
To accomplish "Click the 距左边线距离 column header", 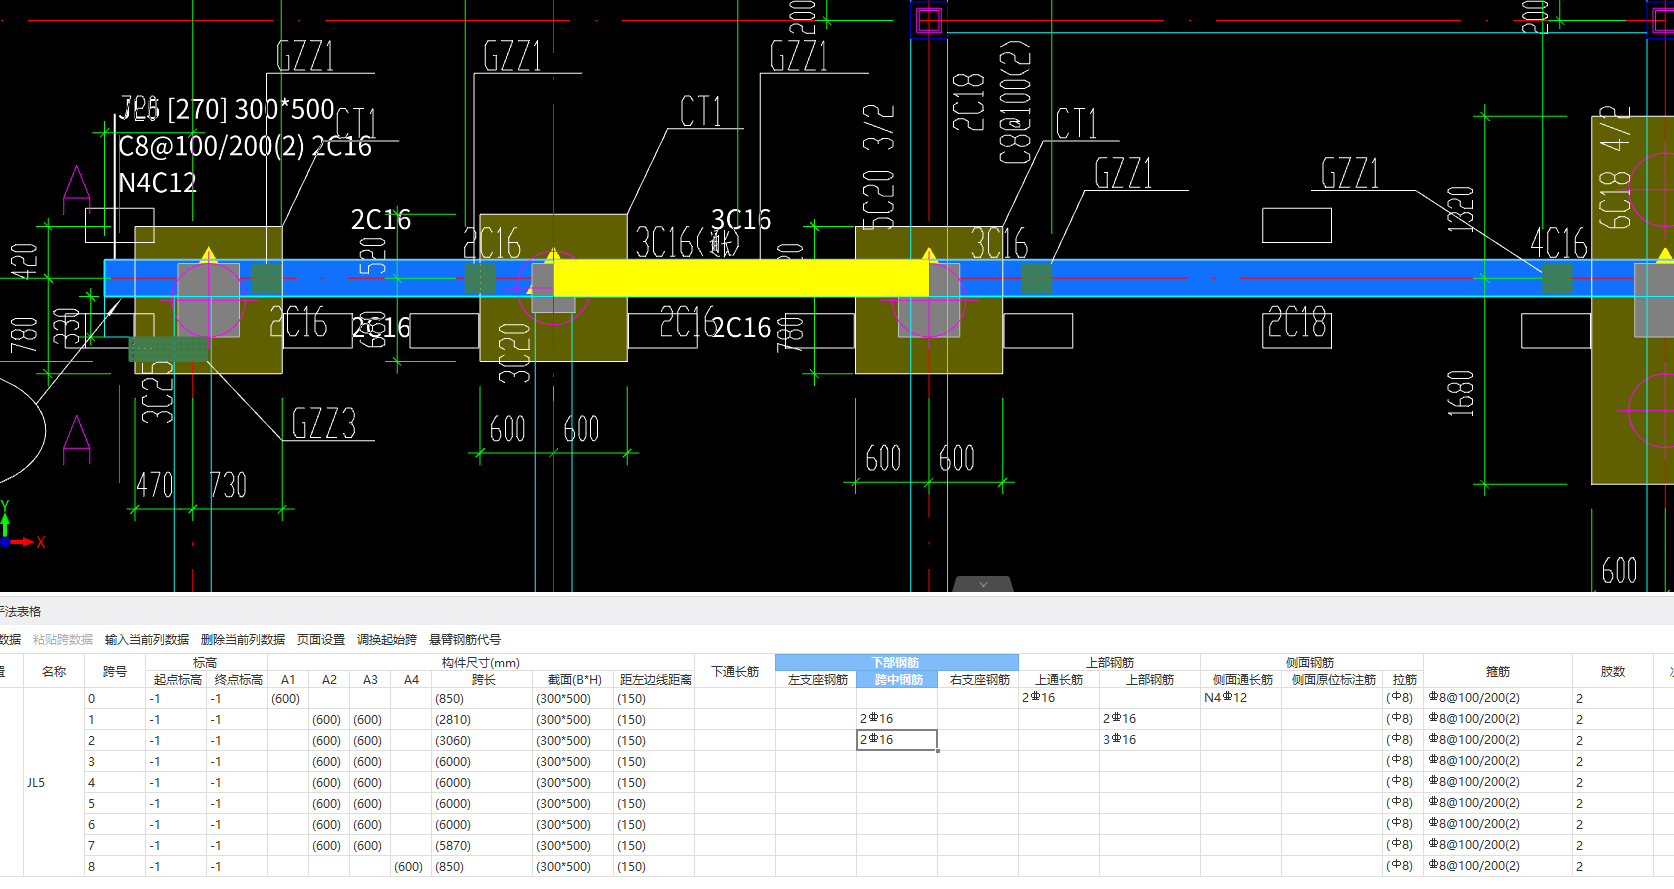I will pyautogui.click(x=655, y=680).
